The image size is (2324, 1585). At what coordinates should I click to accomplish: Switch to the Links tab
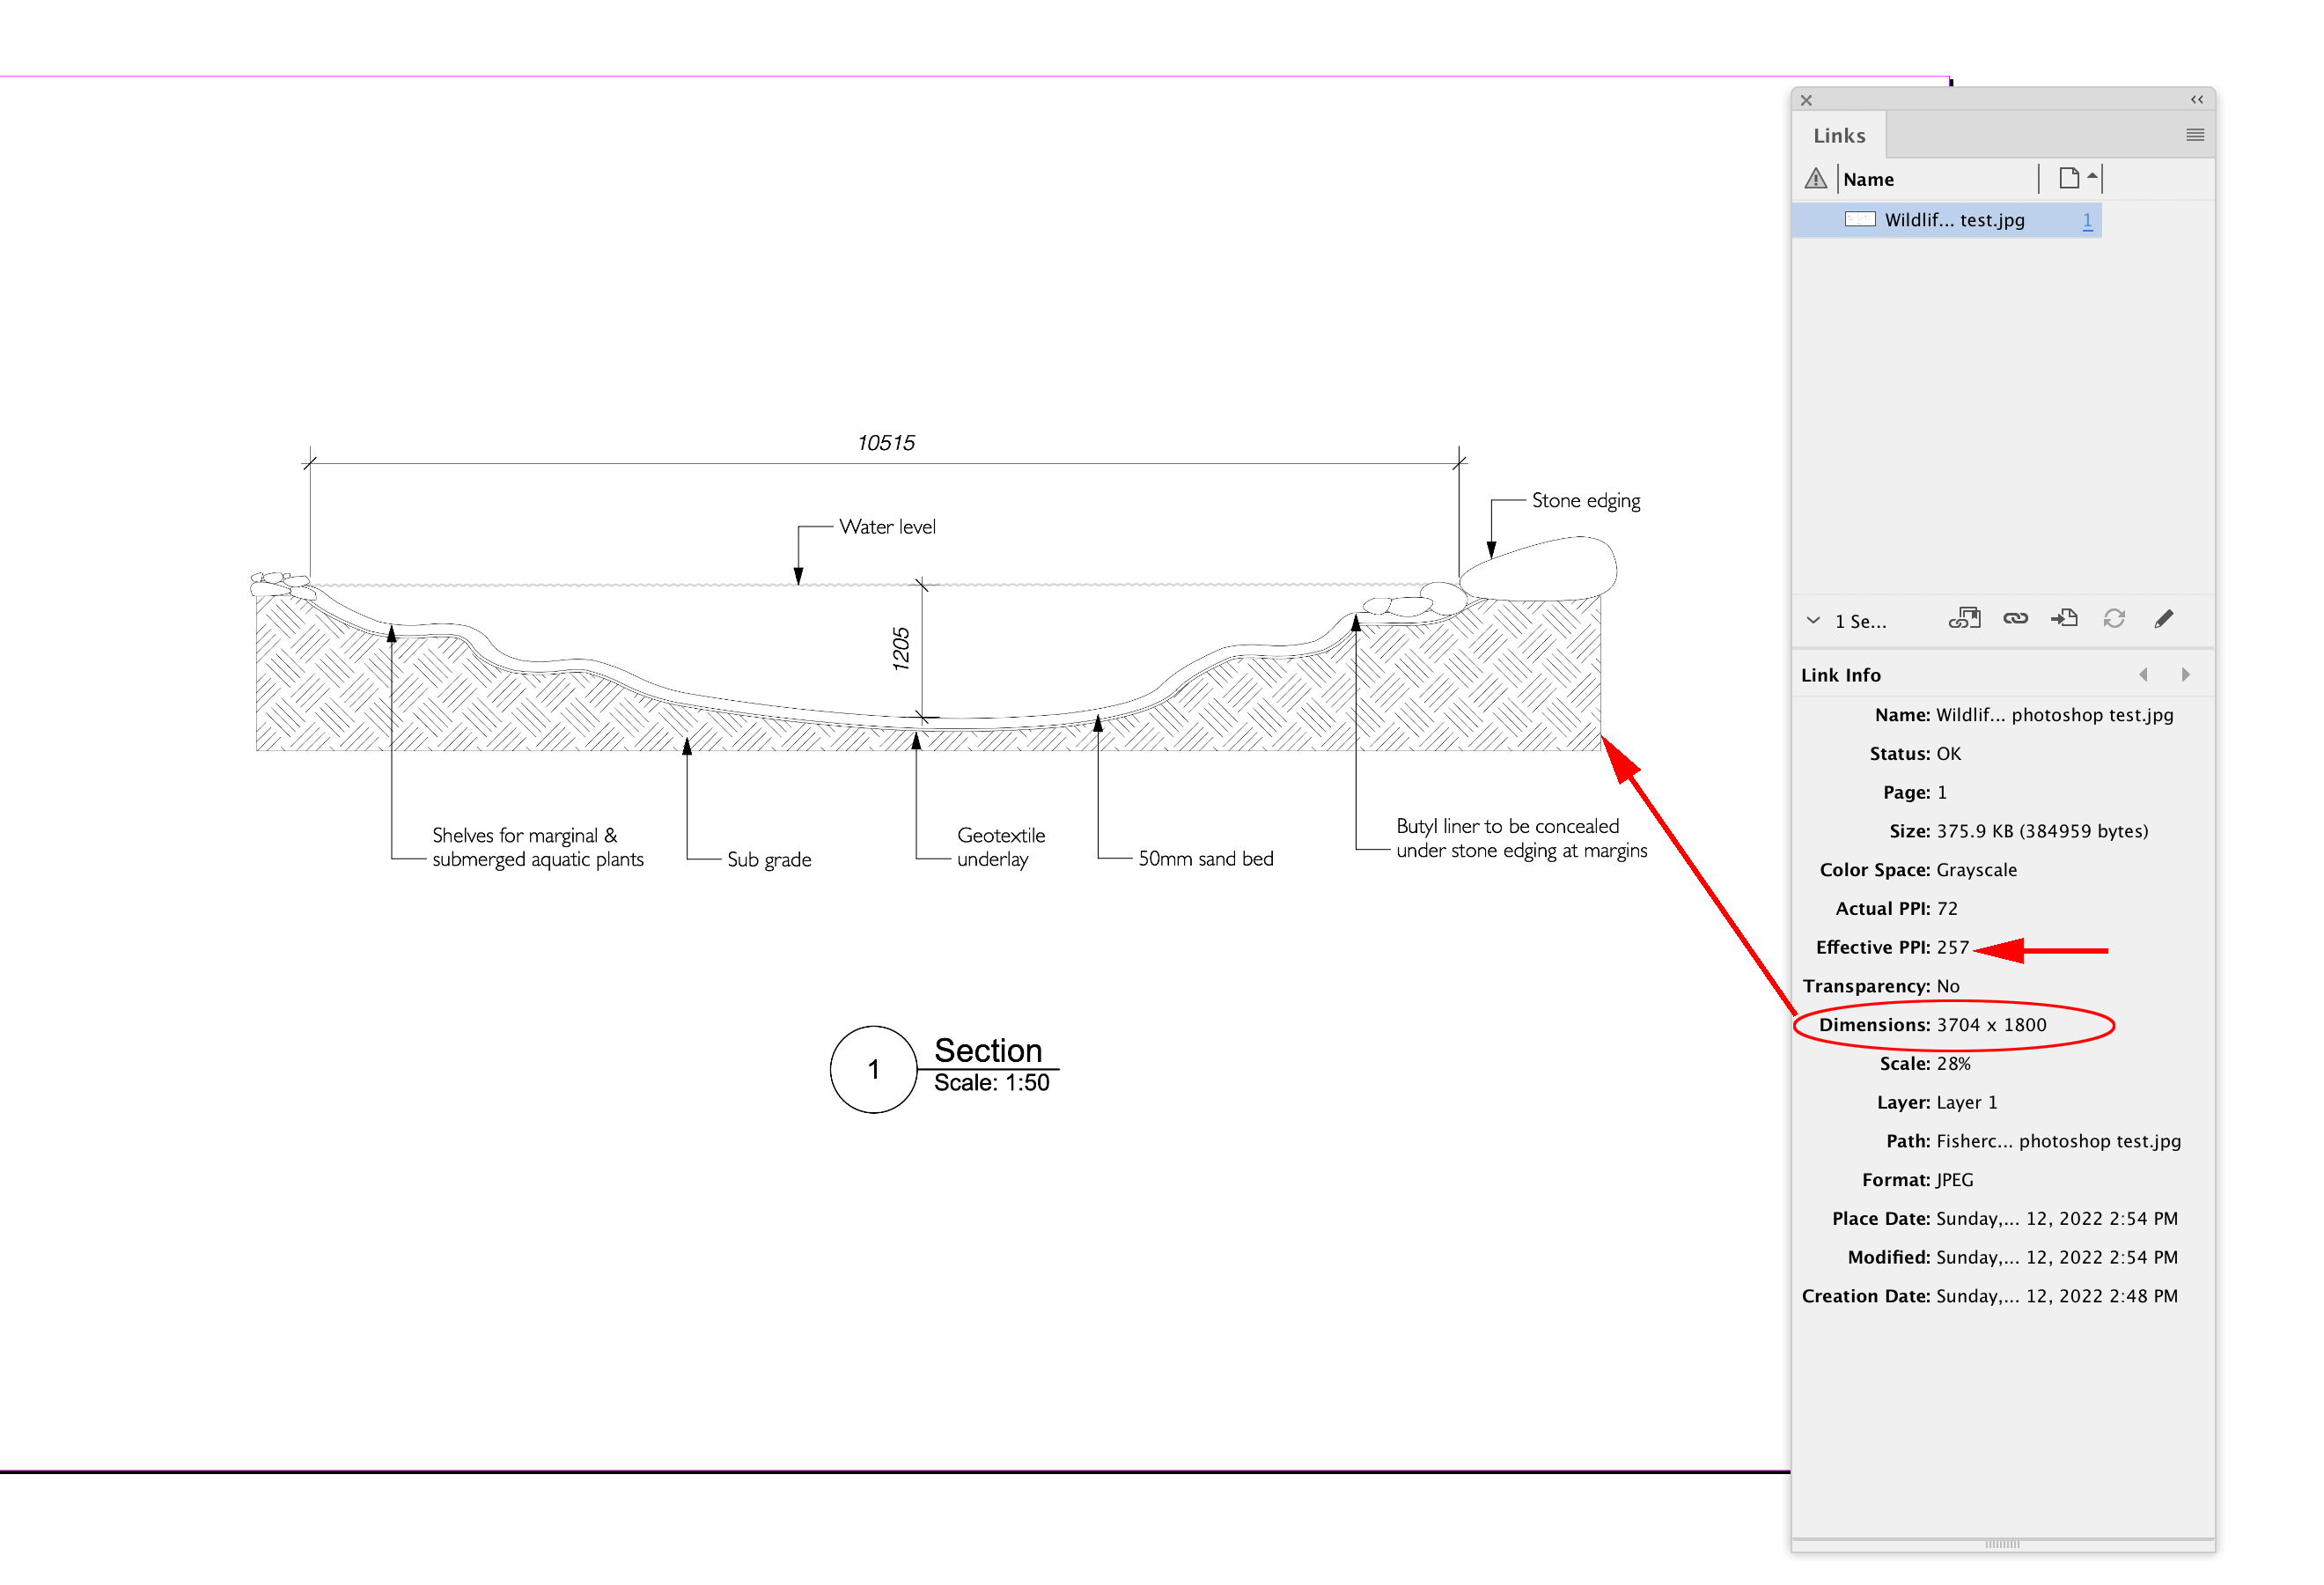(x=1838, y=134)
